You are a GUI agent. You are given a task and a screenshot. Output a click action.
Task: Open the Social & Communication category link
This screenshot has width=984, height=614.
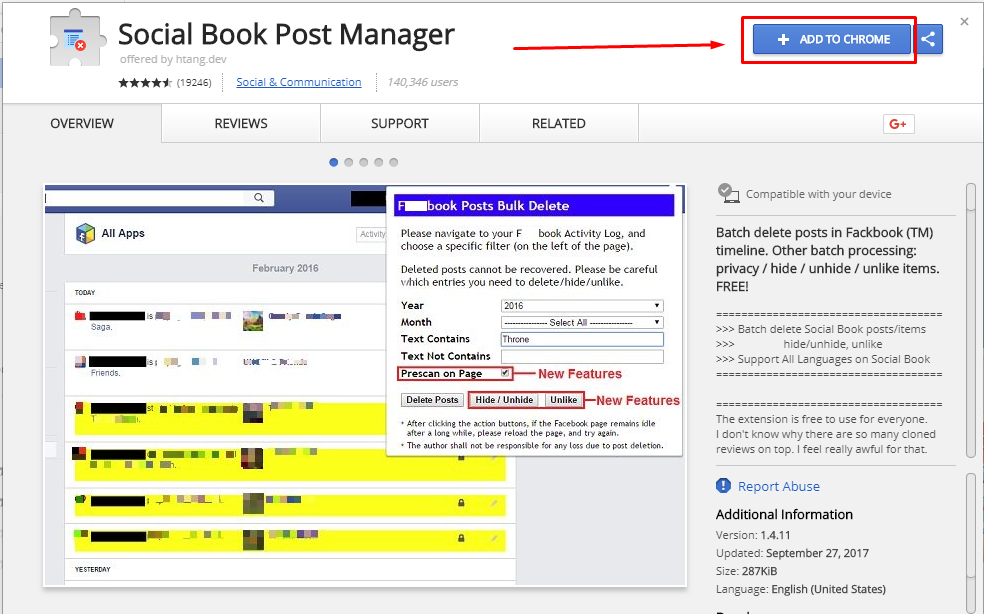click(x=299, y=82)
